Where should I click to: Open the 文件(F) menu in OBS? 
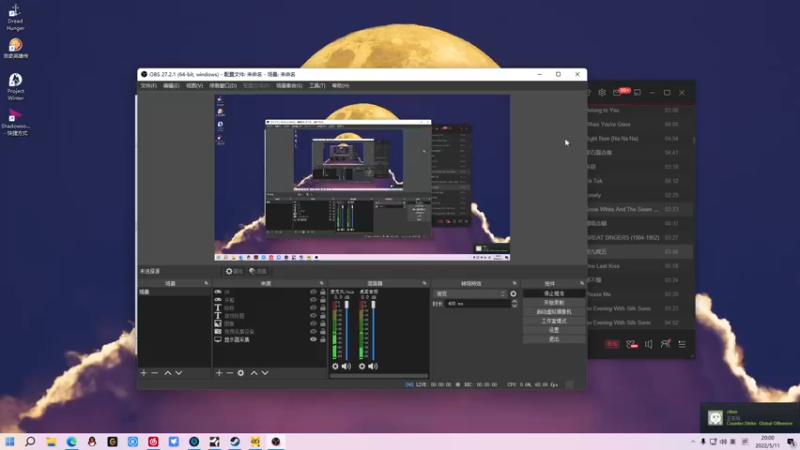coord(148,86)
